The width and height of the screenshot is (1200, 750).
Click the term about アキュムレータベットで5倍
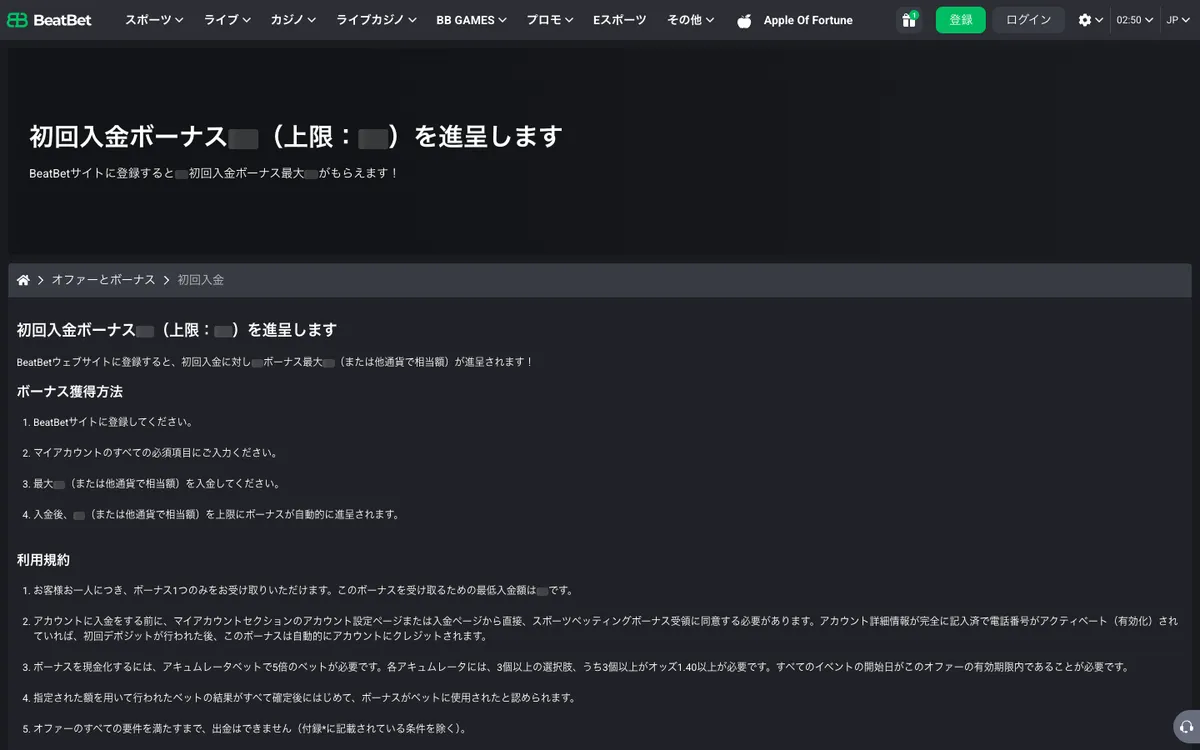pyautogui.click(x=580, y=667)
